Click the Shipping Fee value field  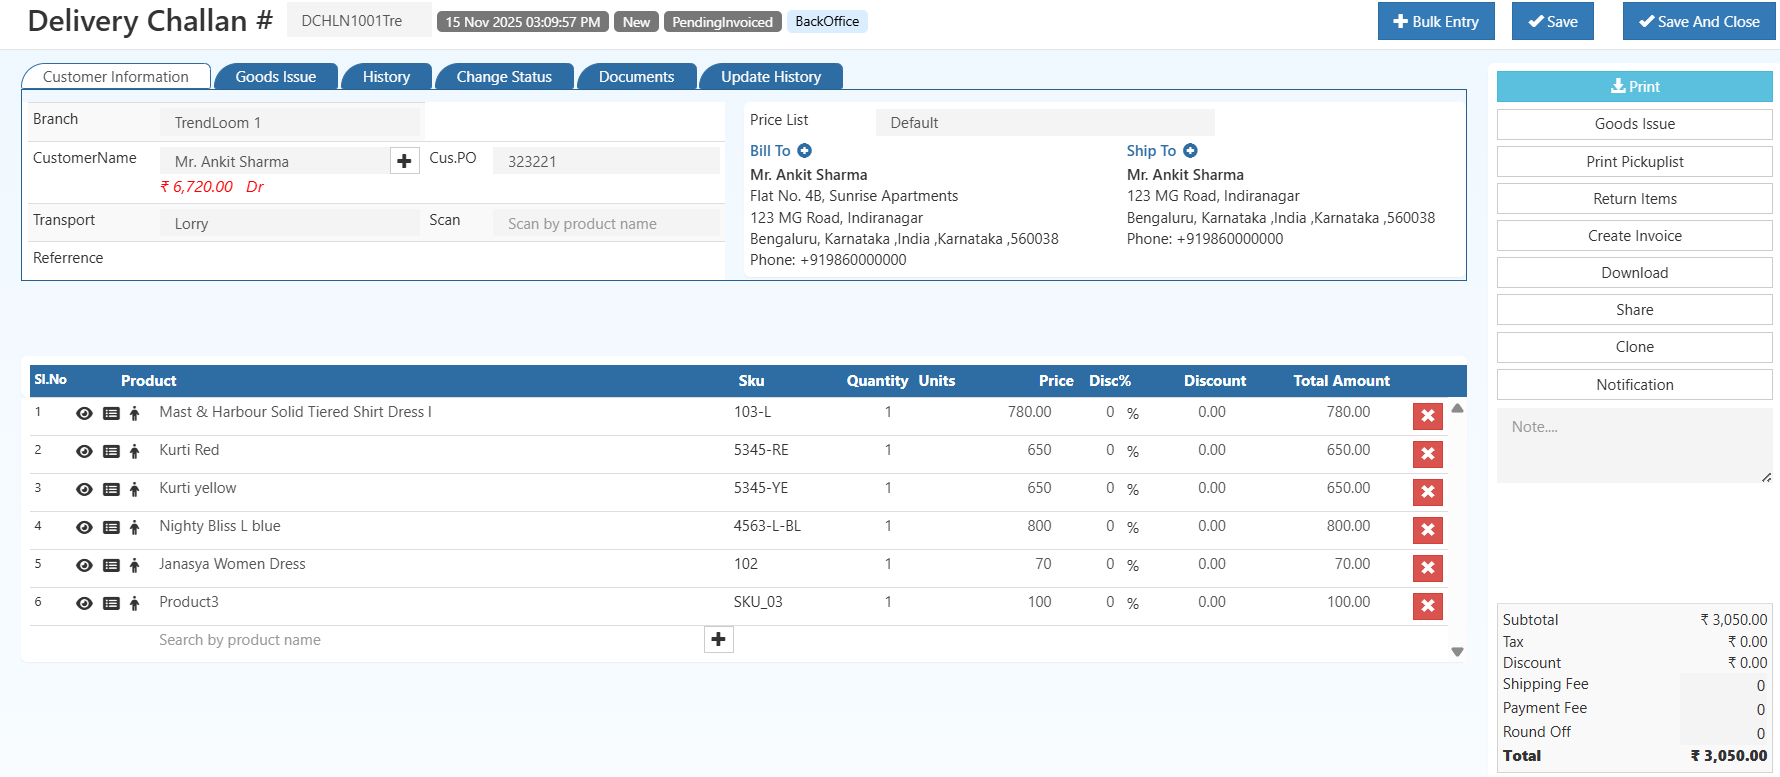point(1725,685)
